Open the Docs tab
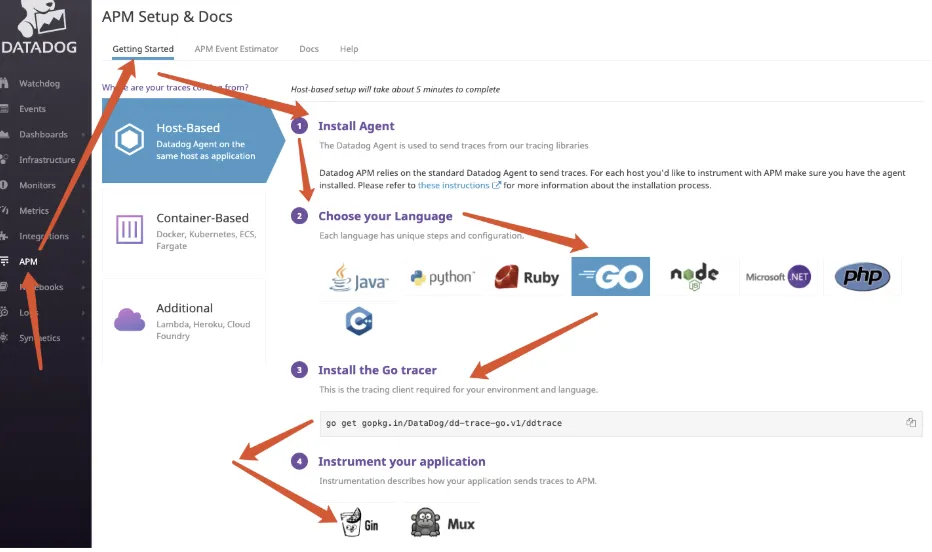932x552 pixels. pos(309,49)
